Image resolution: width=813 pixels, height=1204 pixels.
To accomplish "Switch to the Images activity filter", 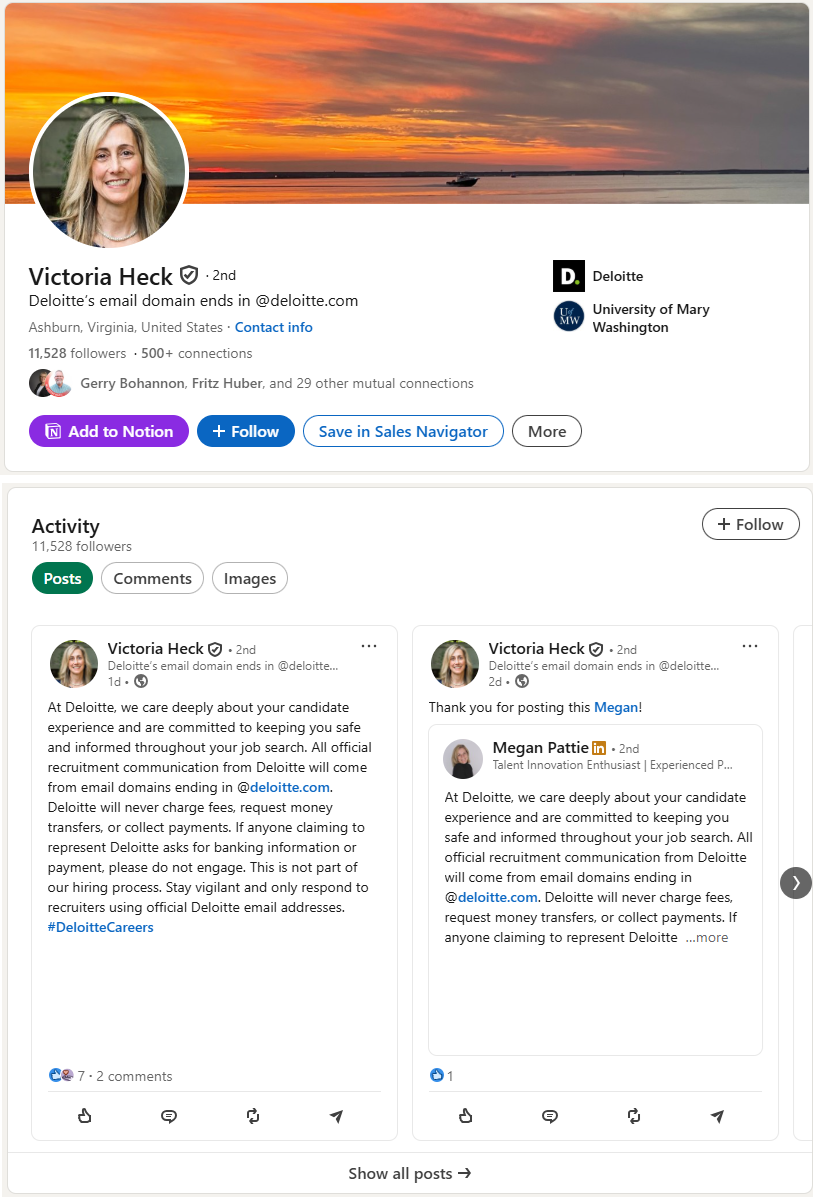I will point(250,579).
